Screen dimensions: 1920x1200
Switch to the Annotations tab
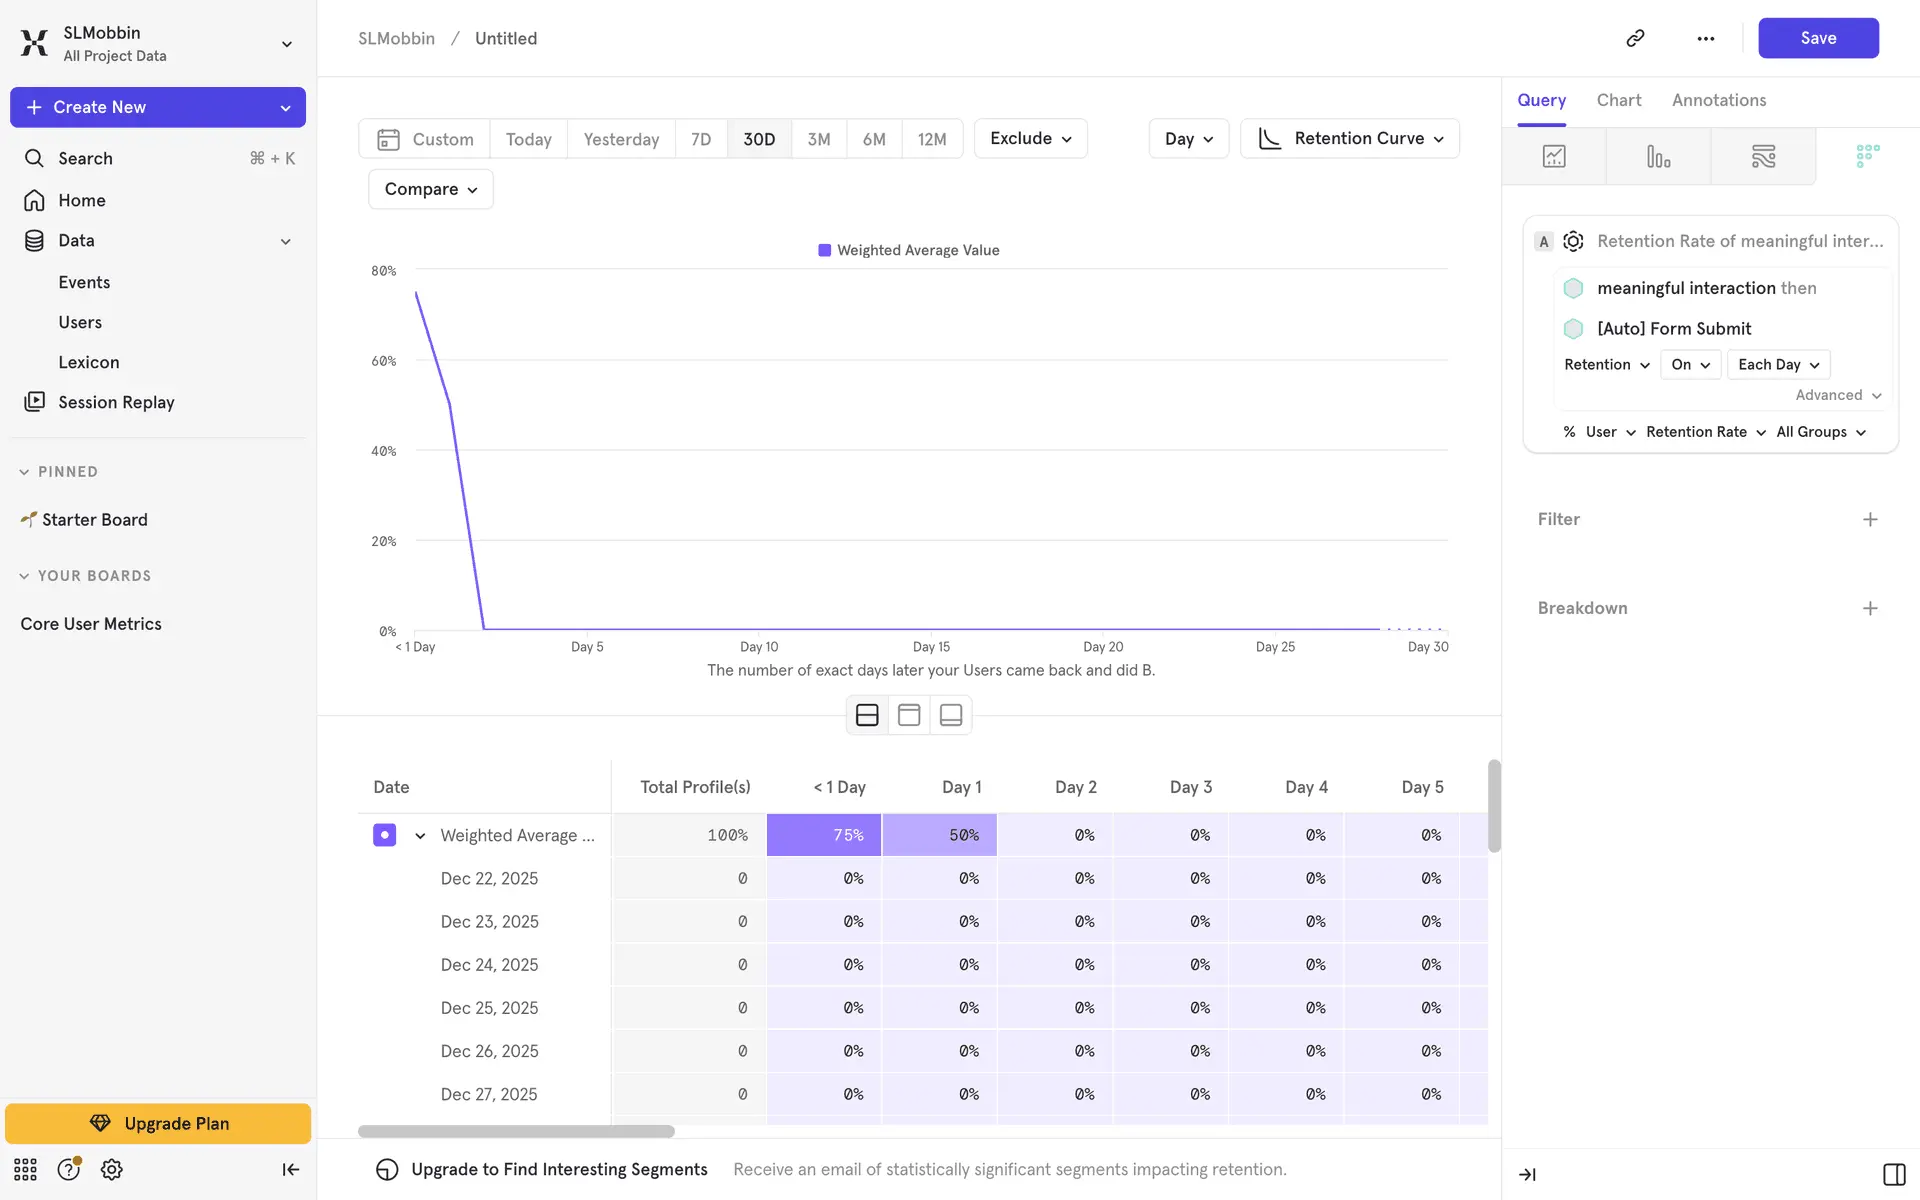[1718, 100]
